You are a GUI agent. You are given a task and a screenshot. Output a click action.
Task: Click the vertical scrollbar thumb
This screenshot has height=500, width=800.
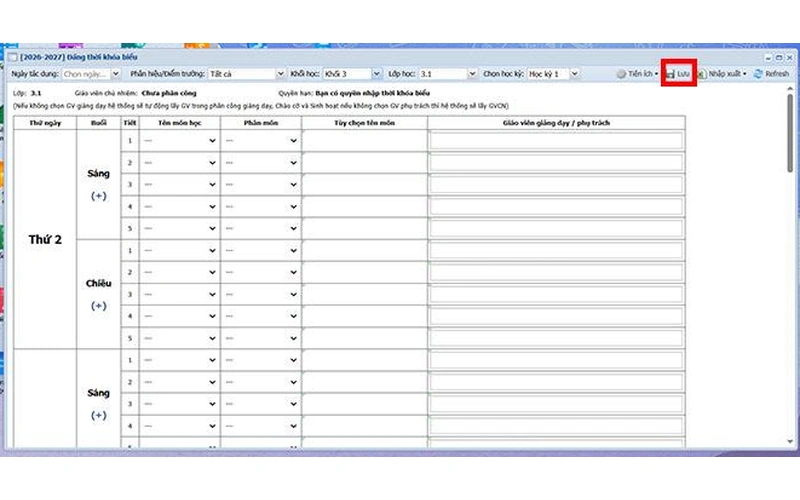(x=790, y=133)
